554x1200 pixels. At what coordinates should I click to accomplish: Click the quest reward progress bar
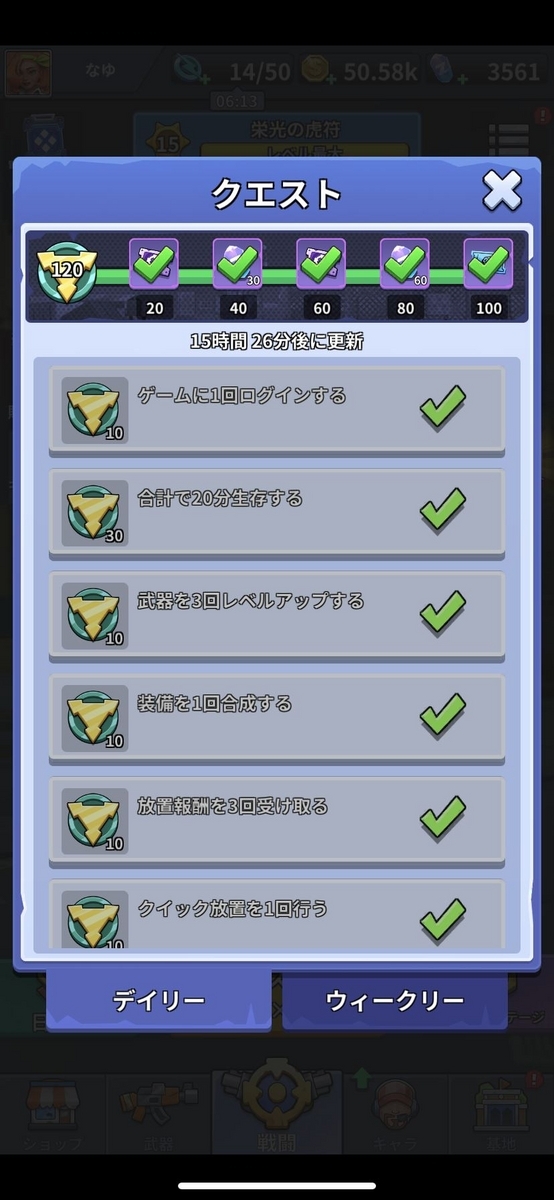pyautogui.click(x=277, y=277)
